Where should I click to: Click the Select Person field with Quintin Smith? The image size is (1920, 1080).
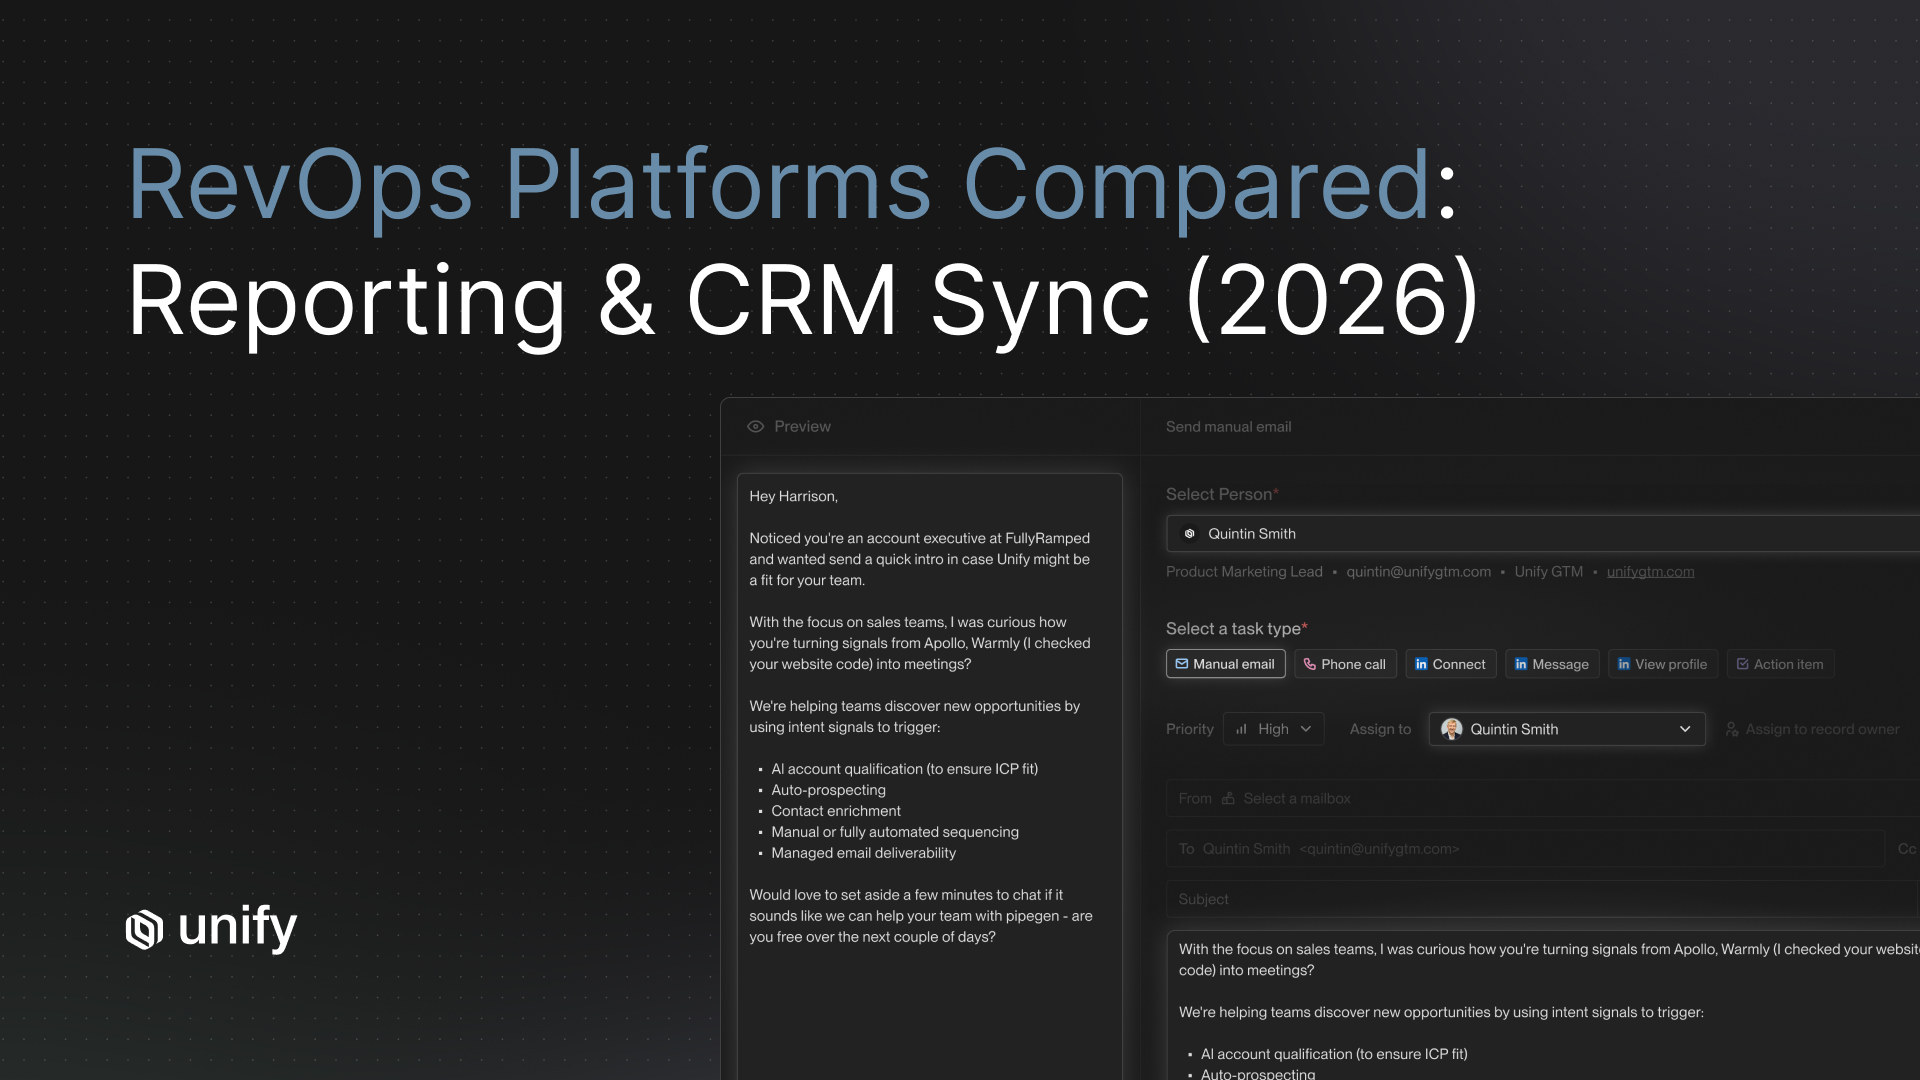click(1542, 534)
